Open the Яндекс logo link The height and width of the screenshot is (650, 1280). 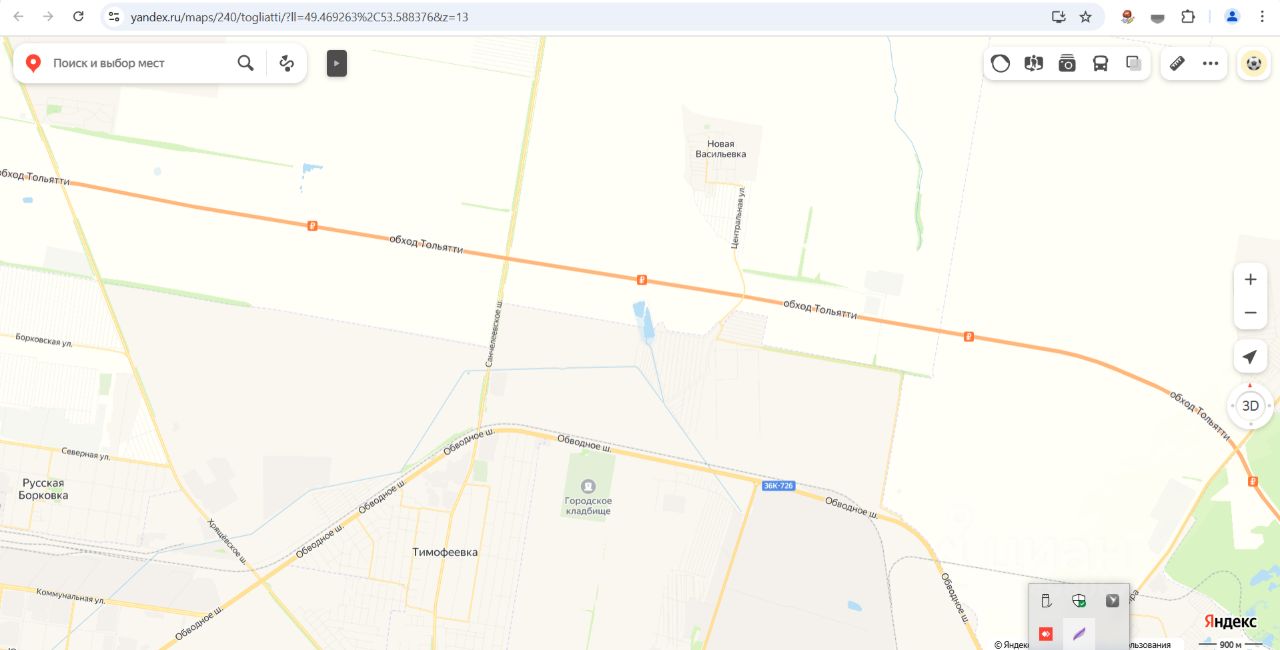click(x=1230, y=622)
